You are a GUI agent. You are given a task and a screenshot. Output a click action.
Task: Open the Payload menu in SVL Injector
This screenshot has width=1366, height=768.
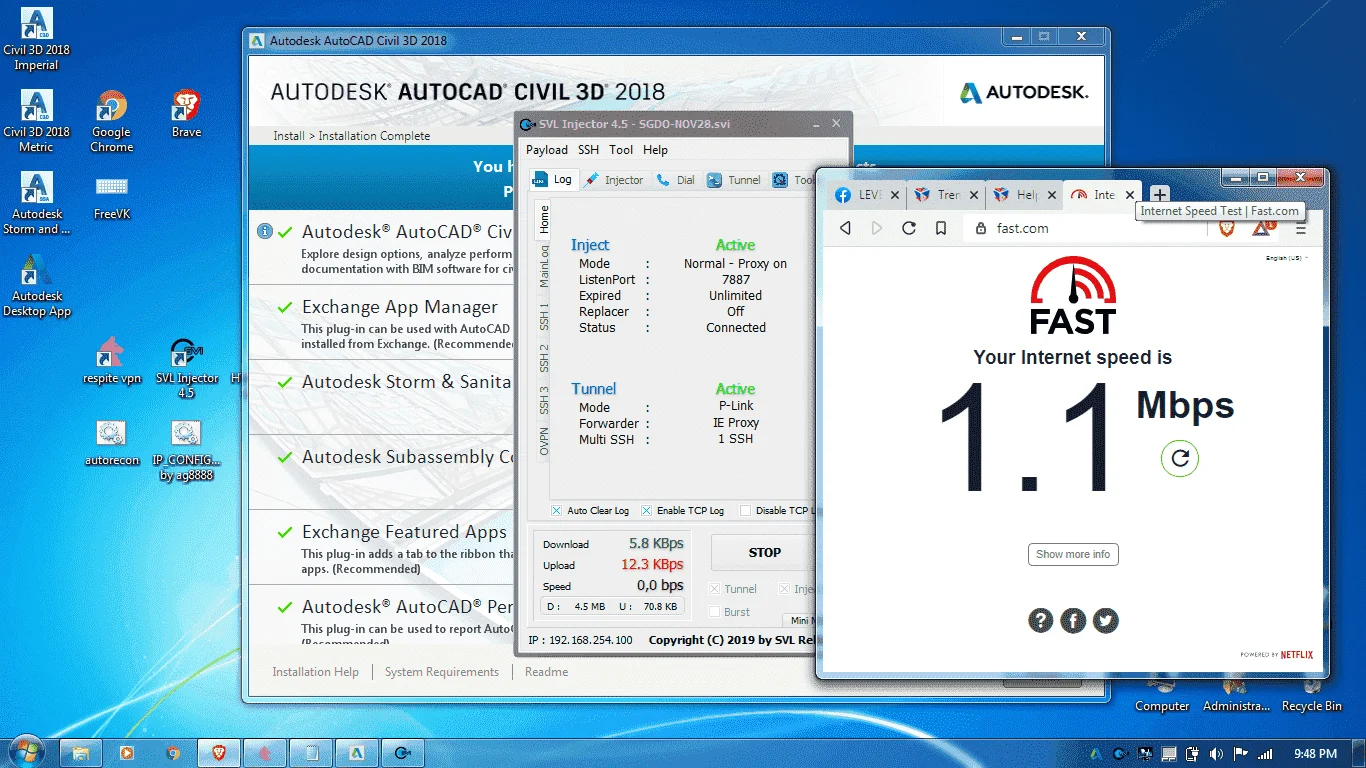tap(547, 150)
